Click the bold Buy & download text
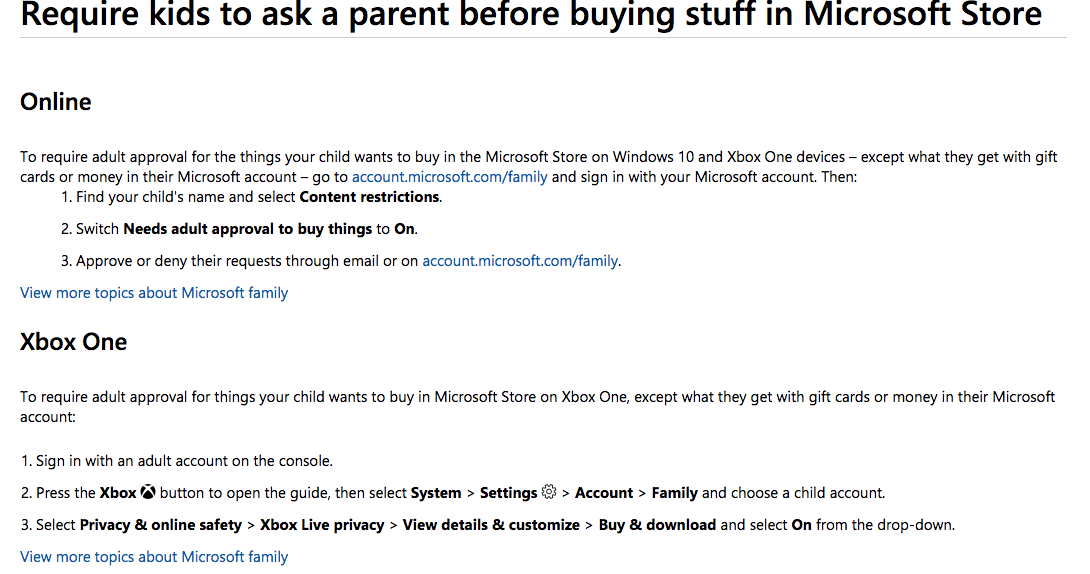Screen dimensions: 1090x574 [657, 525]
